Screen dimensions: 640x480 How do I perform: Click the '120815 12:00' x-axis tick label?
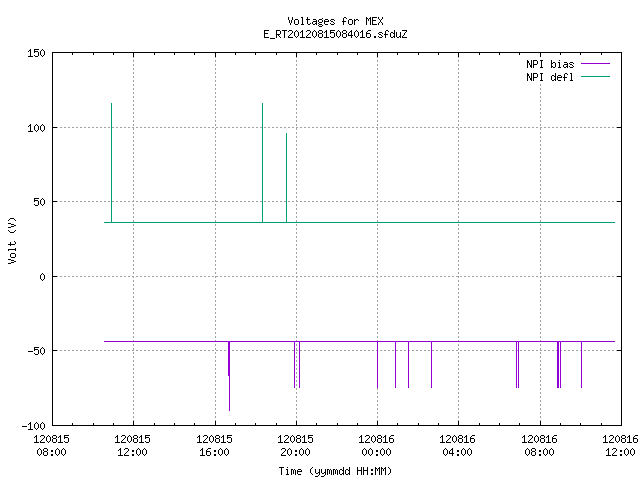pyautogui.click(x=132, y=446)
